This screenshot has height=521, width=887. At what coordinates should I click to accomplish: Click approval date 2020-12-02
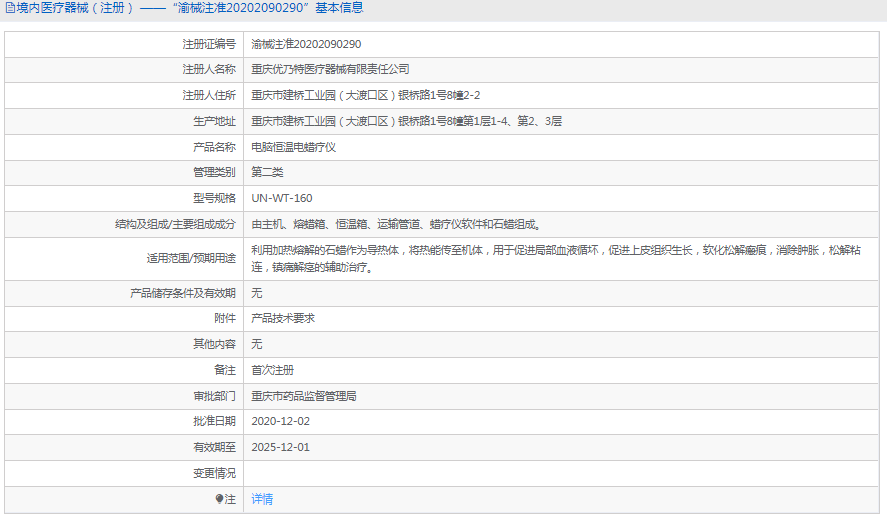click(x=281, y=421)
